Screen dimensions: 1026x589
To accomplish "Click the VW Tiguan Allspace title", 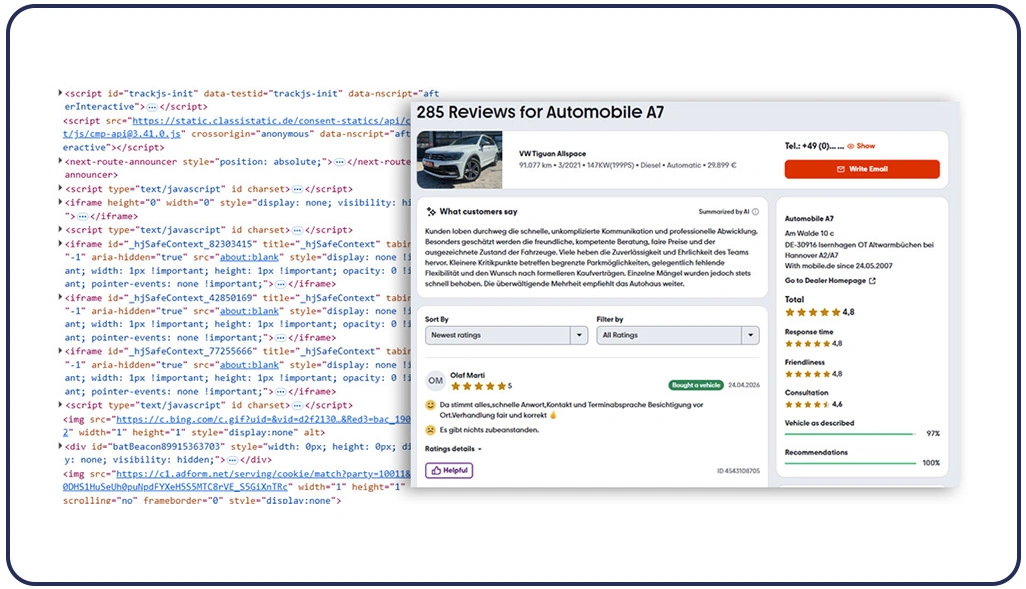I will (552, 154).
